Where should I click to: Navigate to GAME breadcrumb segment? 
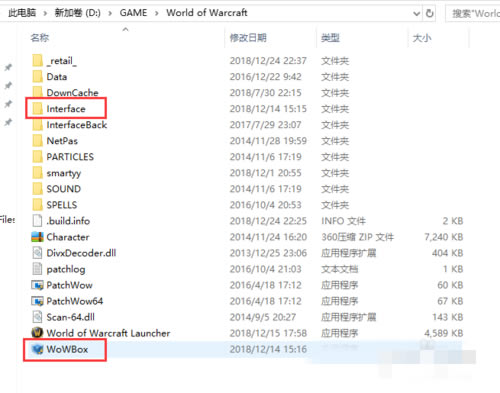coord(133,13)
